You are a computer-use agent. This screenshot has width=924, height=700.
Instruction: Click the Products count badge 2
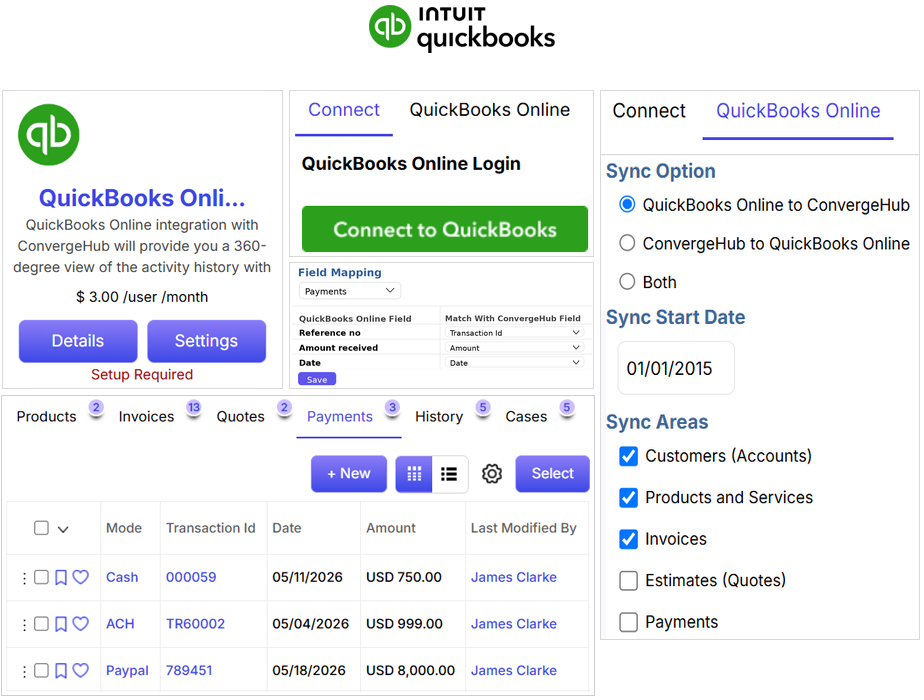[96, 407]
